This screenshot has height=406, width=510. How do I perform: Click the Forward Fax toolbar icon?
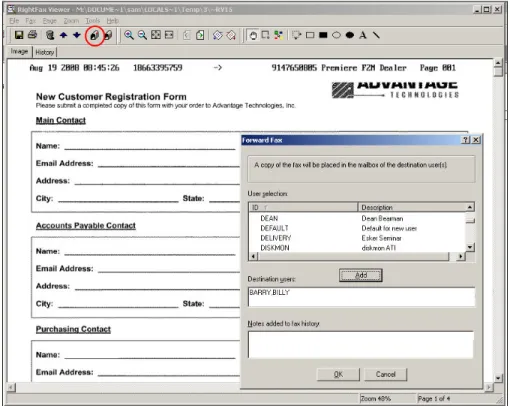(x=95, y=35)
